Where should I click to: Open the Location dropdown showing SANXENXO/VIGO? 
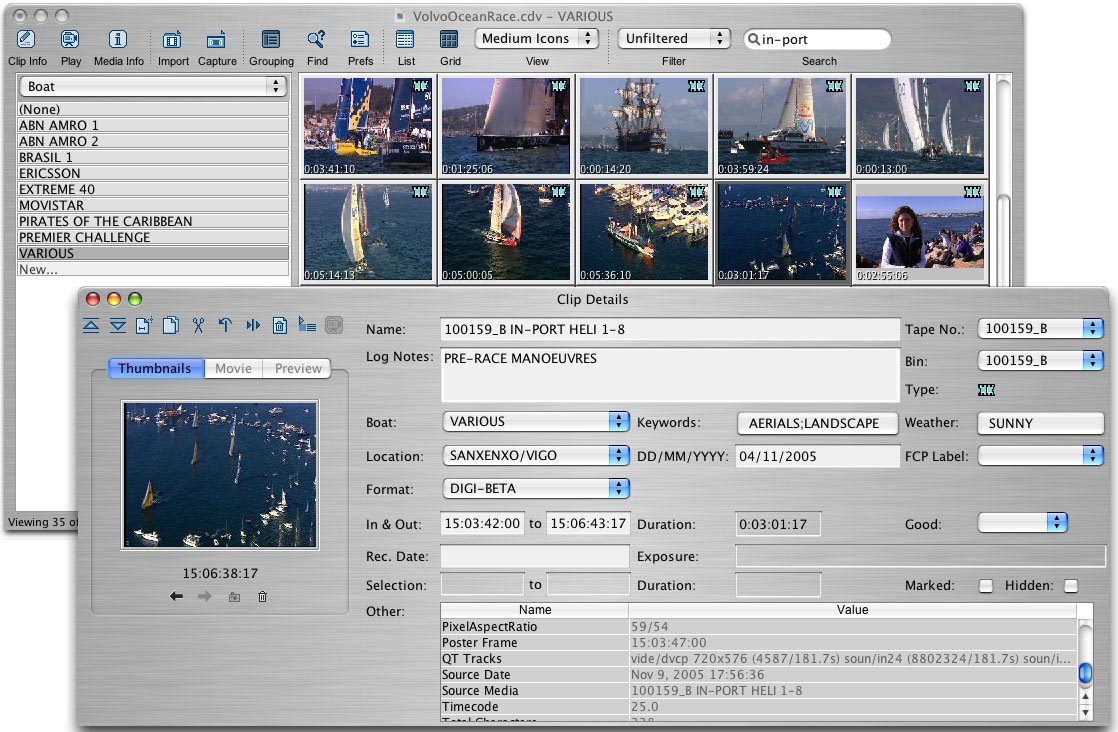point(535,455)
